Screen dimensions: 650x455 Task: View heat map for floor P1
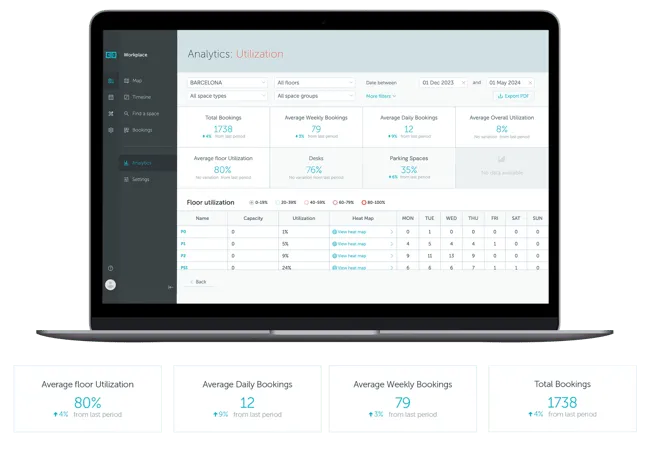click(349, 244)
